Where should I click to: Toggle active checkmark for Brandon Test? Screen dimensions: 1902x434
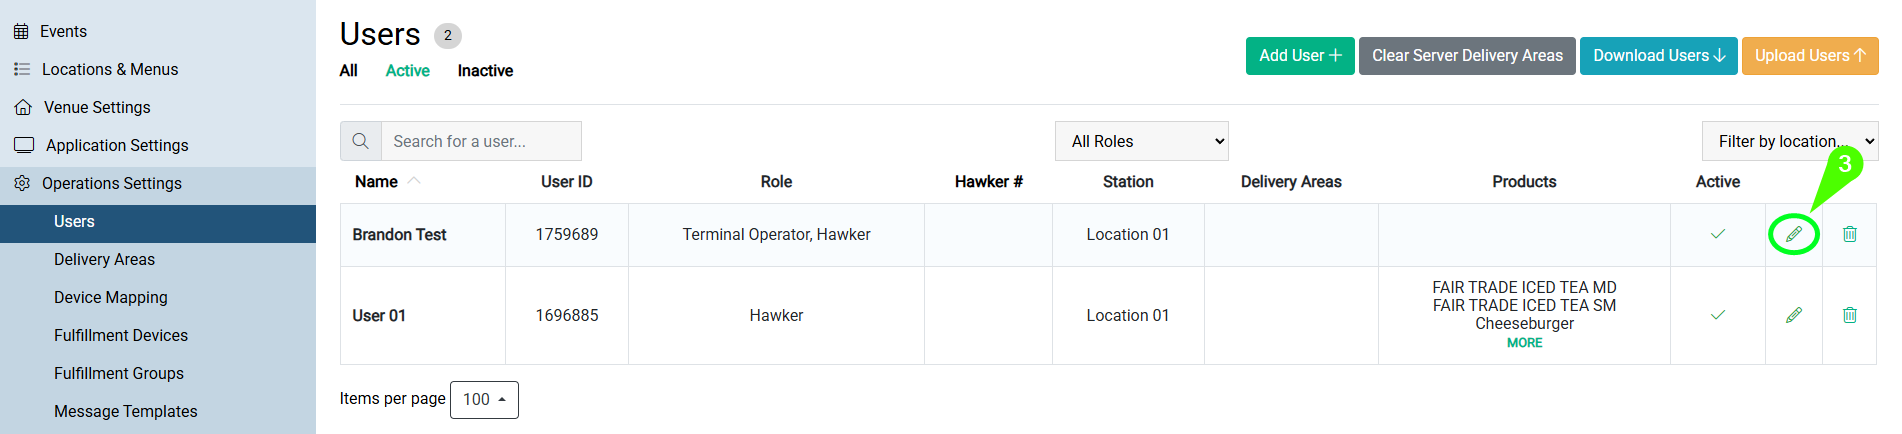tap(1718, 234)
